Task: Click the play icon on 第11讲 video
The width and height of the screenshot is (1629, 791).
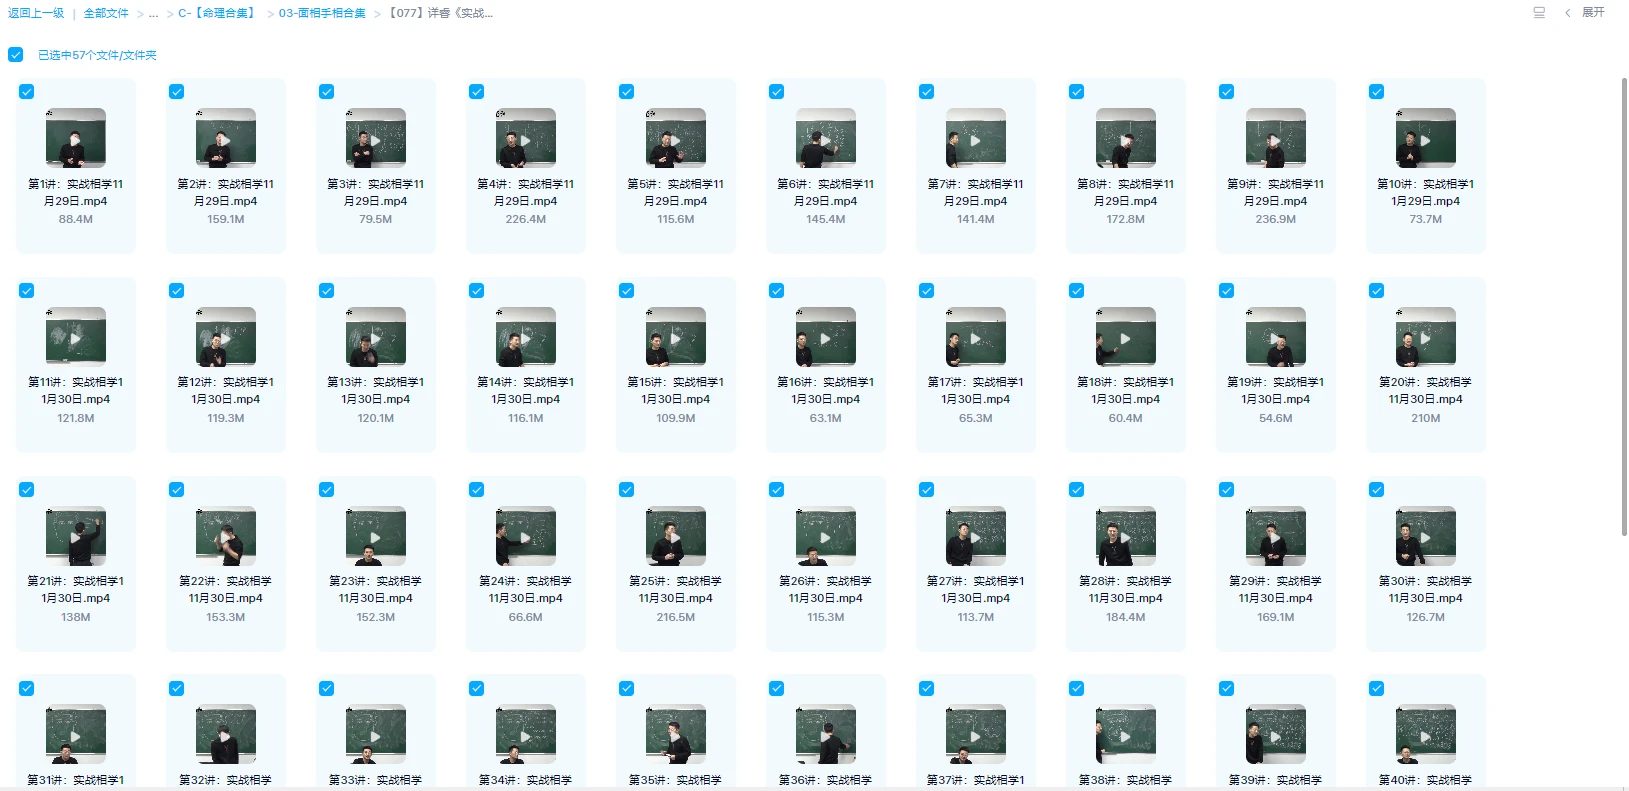Action: click(75, 339)
